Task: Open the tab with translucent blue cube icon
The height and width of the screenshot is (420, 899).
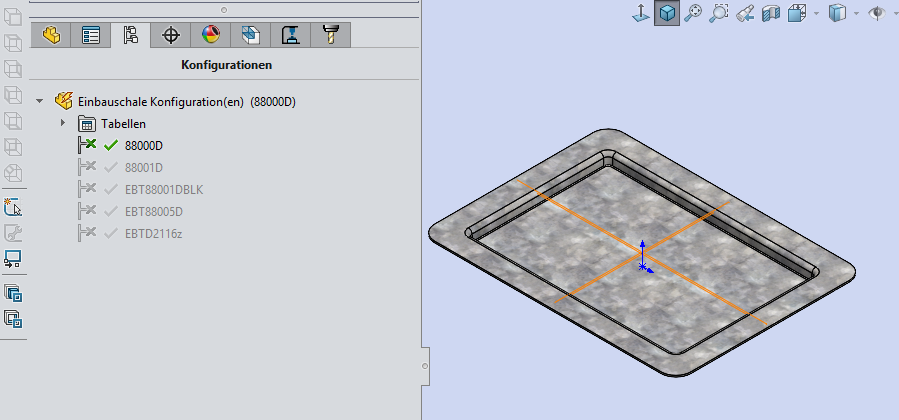Action: [251, 36]
